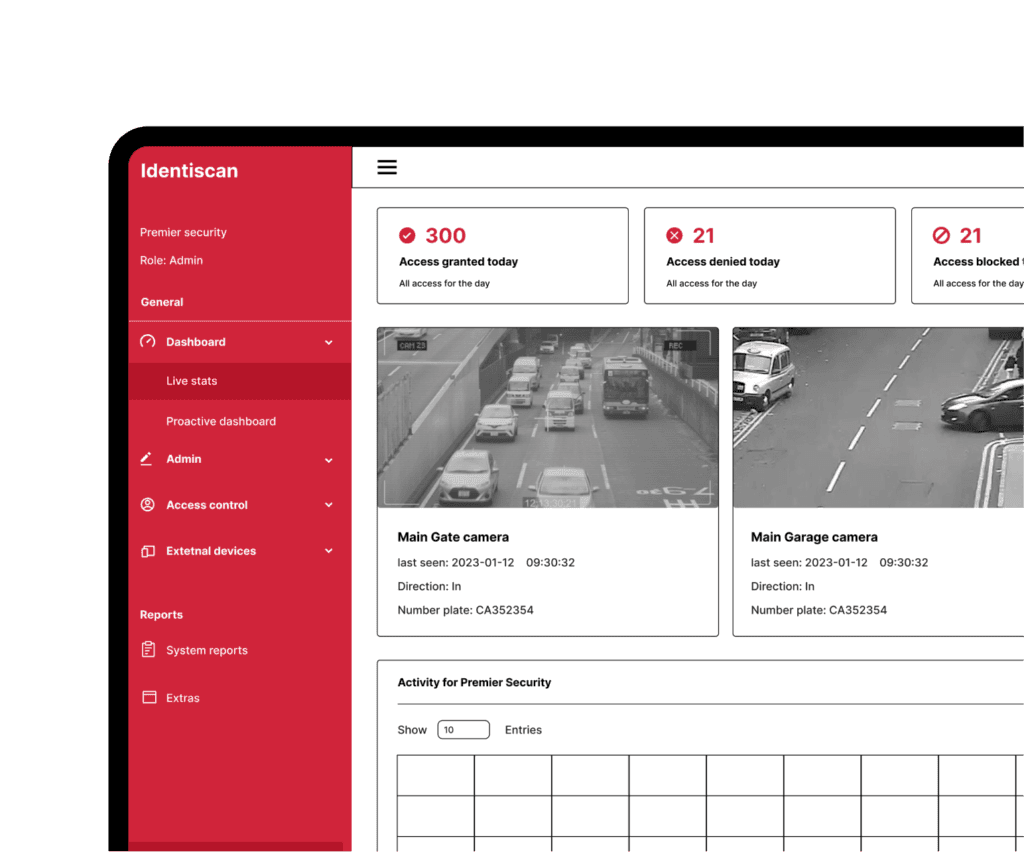Image resolution: width=1024 pixels, height=852 pixels.
Task: Click Main Gate last seen timestamp
Action: pyautogui.click(x=486, y=563)
